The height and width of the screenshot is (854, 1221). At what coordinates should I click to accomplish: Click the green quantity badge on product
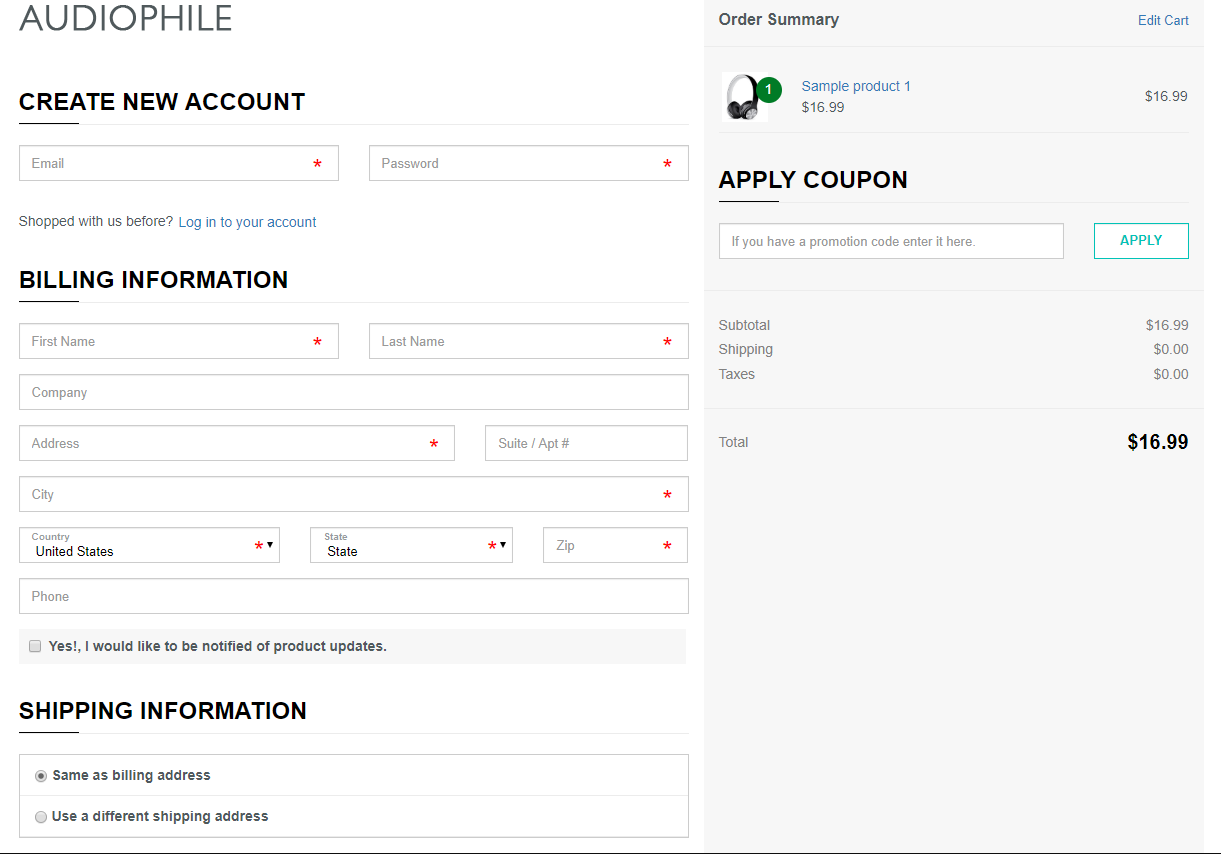click(768, 90)
